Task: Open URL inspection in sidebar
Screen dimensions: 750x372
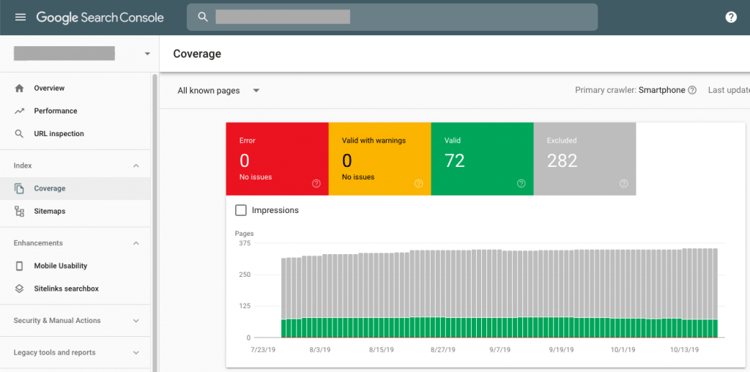Action: click(75, 134)
